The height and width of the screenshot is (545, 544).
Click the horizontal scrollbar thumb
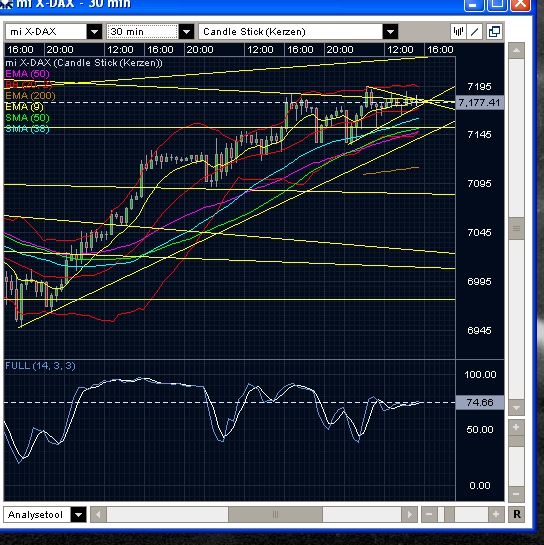point(275,514)
